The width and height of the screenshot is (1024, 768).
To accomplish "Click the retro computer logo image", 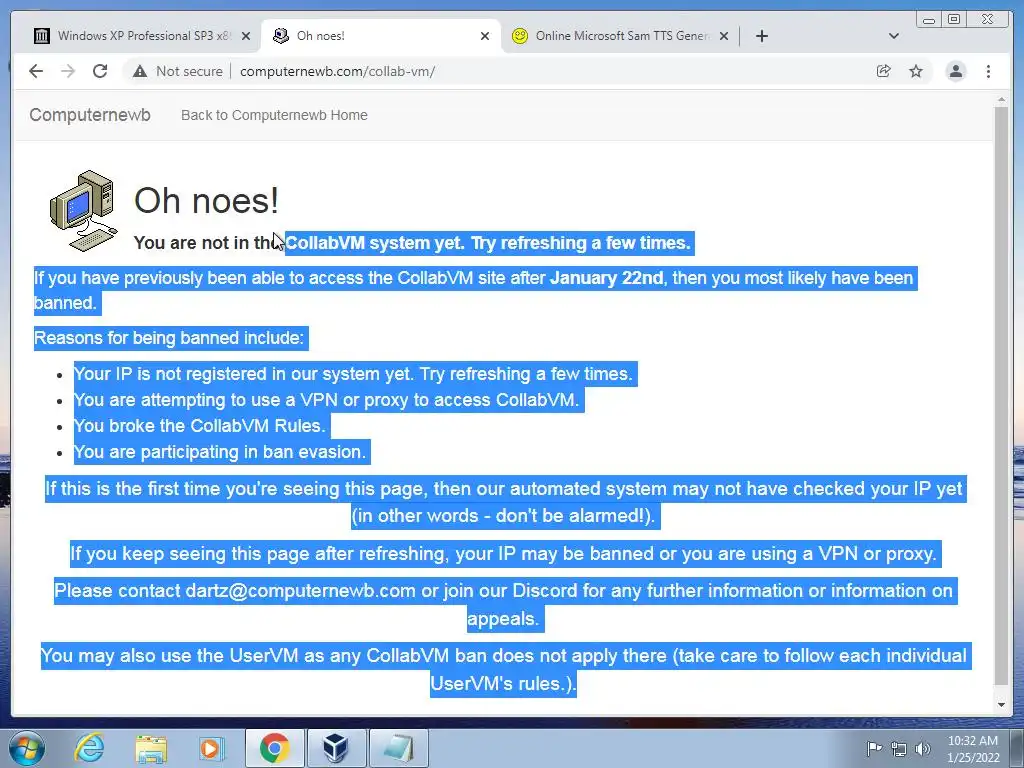I will pos(84,210).
